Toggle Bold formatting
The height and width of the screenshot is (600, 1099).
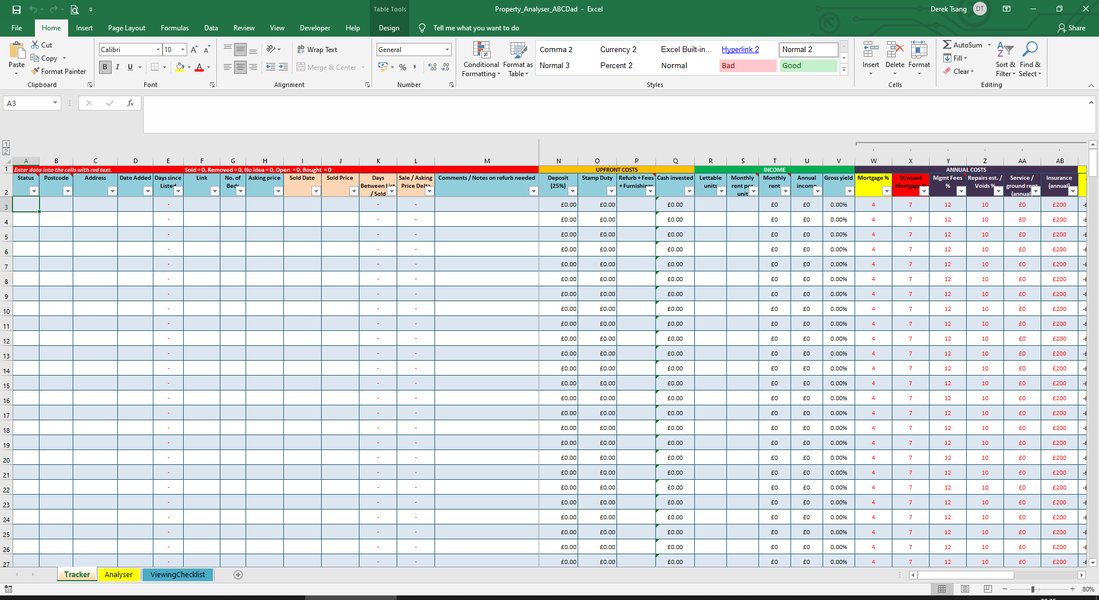[105, 67]
